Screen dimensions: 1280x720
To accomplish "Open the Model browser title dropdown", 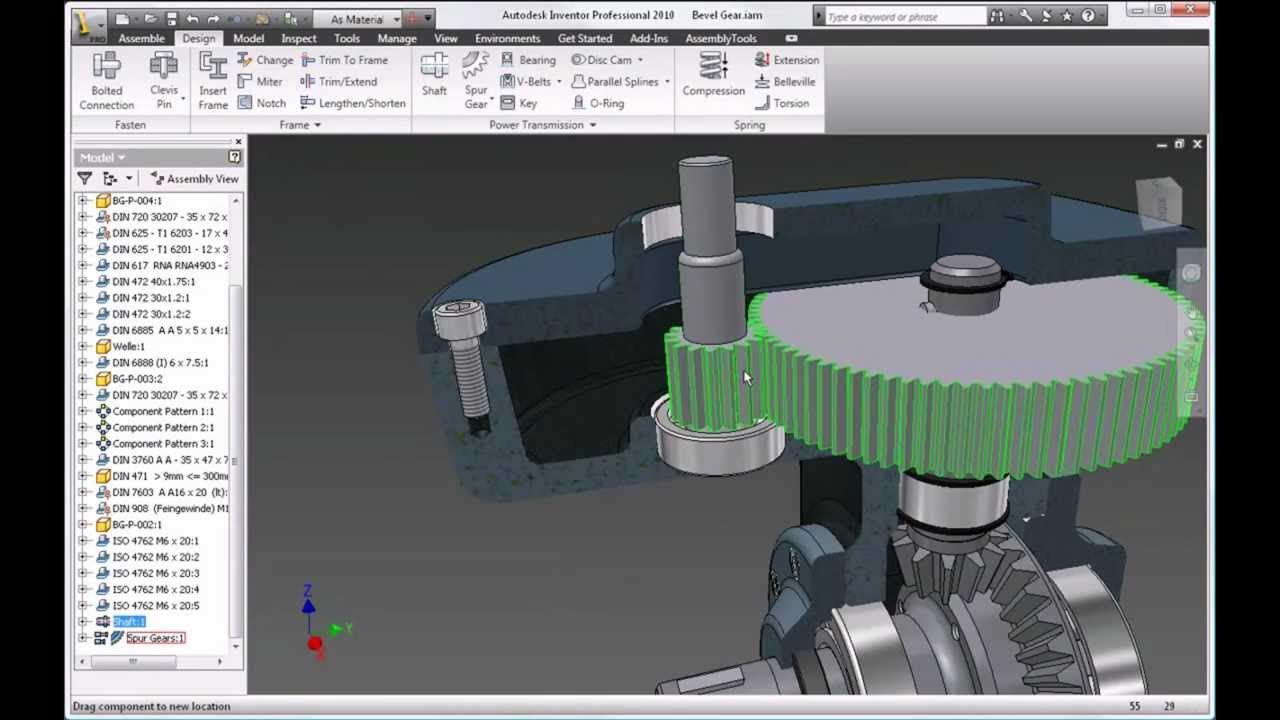I will point(121,158).
